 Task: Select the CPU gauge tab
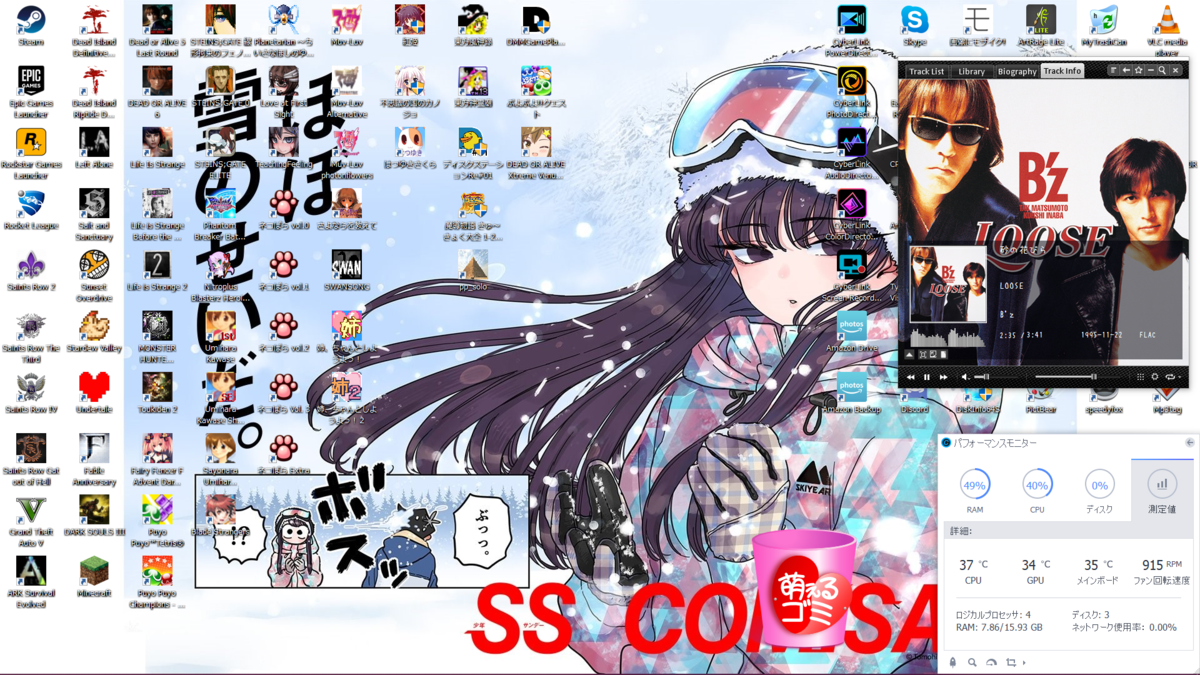tap(1037, 491)
